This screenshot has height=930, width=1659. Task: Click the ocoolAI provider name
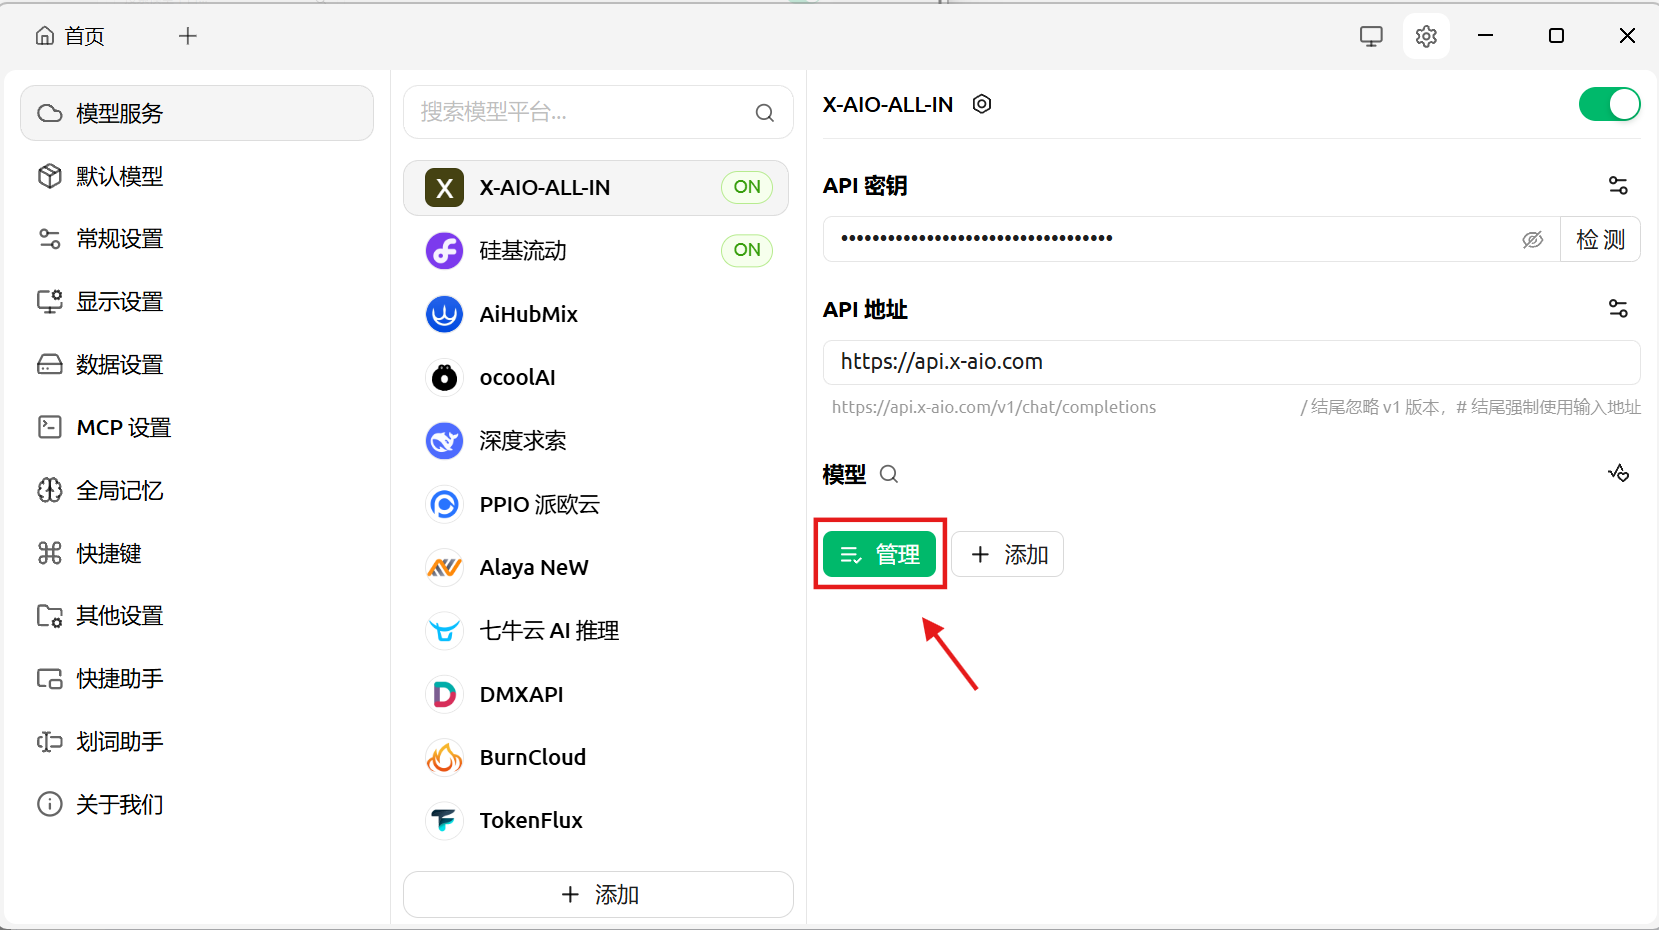click(x=518, y=377)
